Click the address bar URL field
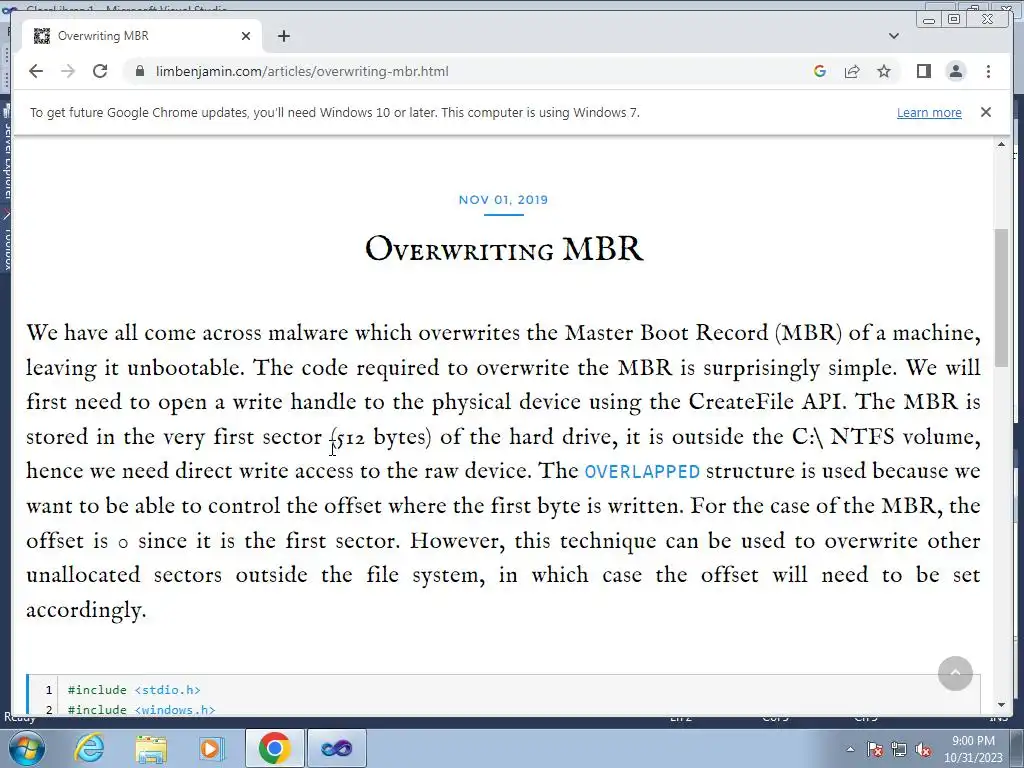 tap(302, 71)
